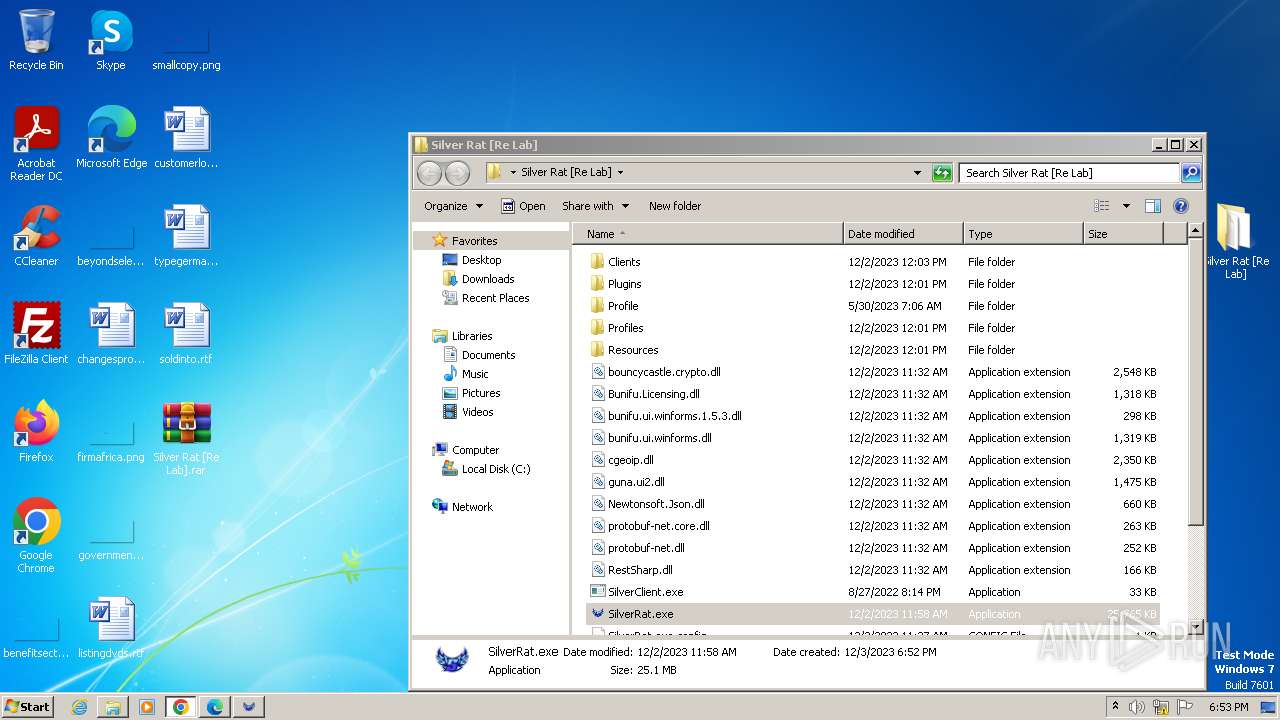Open the Share with dropdown menu
The width and height of the screenshot is (1280, 720).
click(x=595, y=206)
